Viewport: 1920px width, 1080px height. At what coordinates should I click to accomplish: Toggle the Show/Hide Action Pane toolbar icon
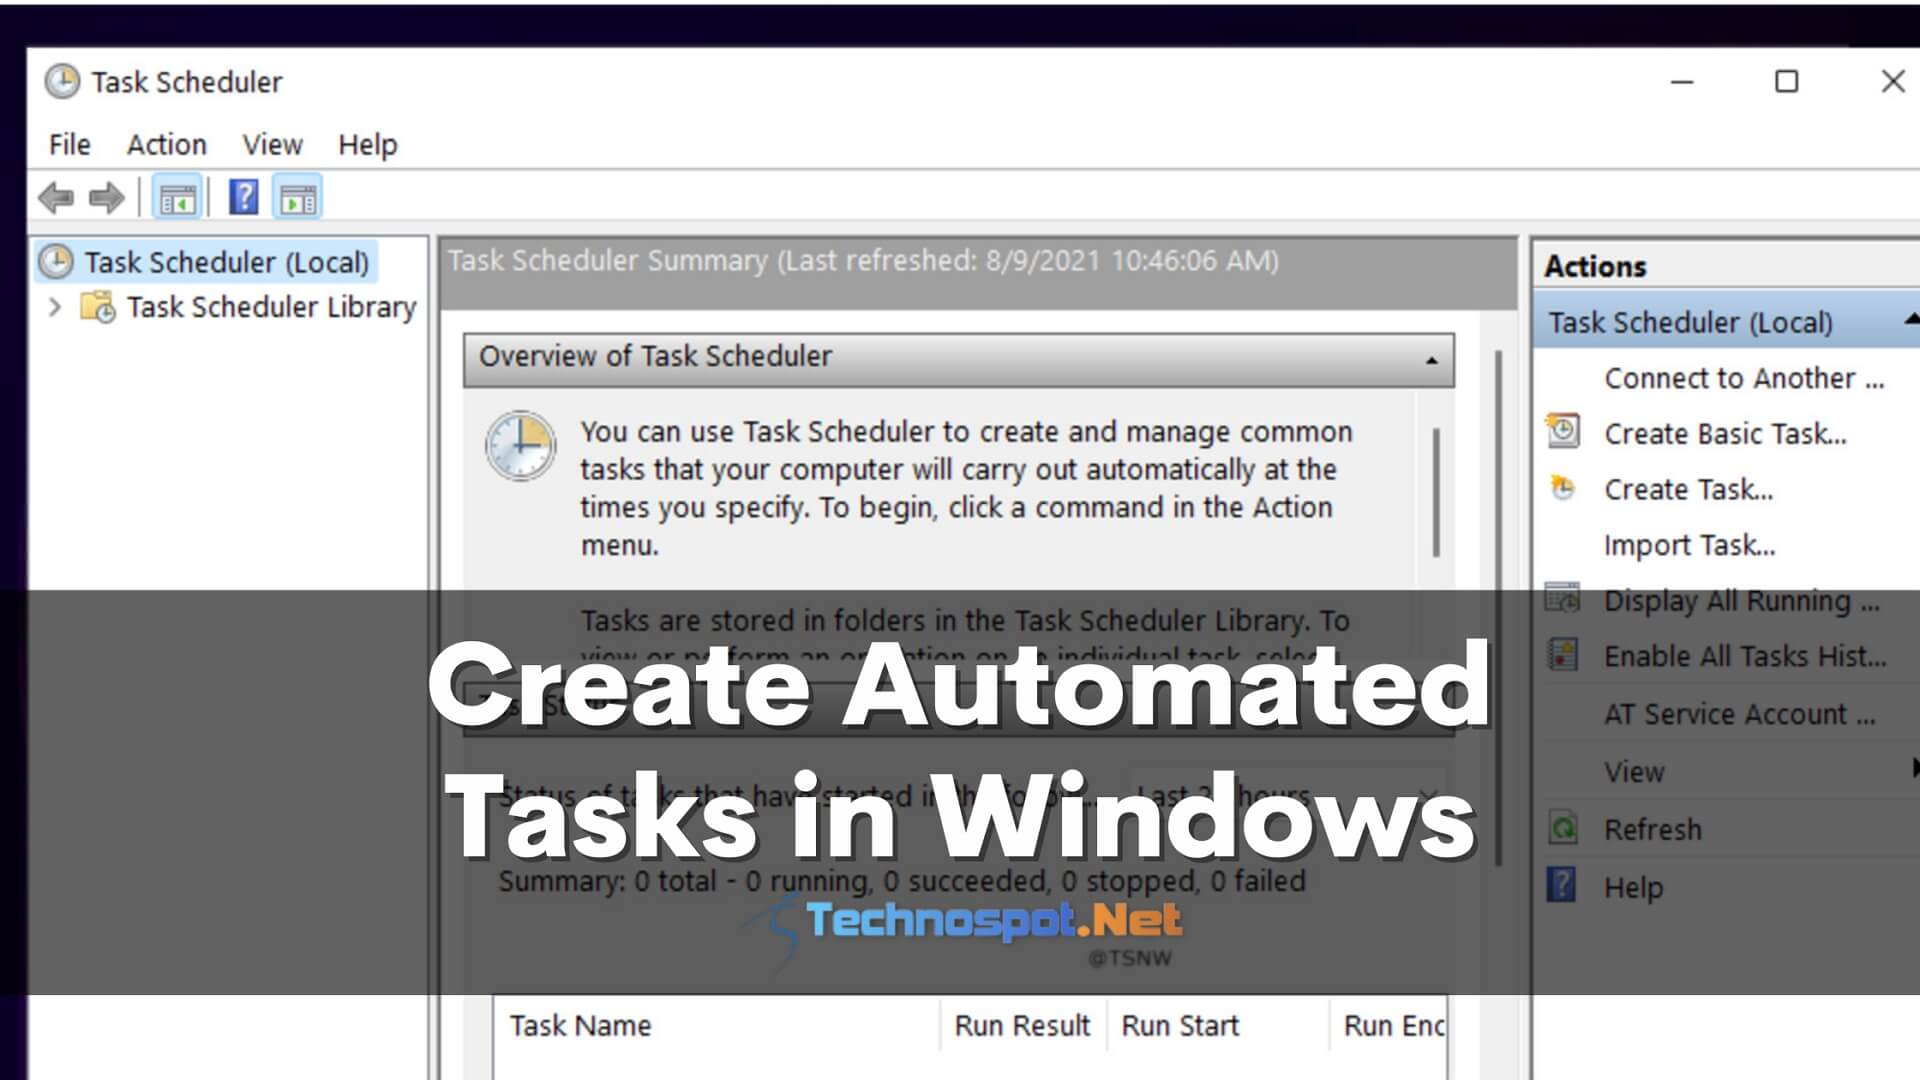[x=298, y=198]
